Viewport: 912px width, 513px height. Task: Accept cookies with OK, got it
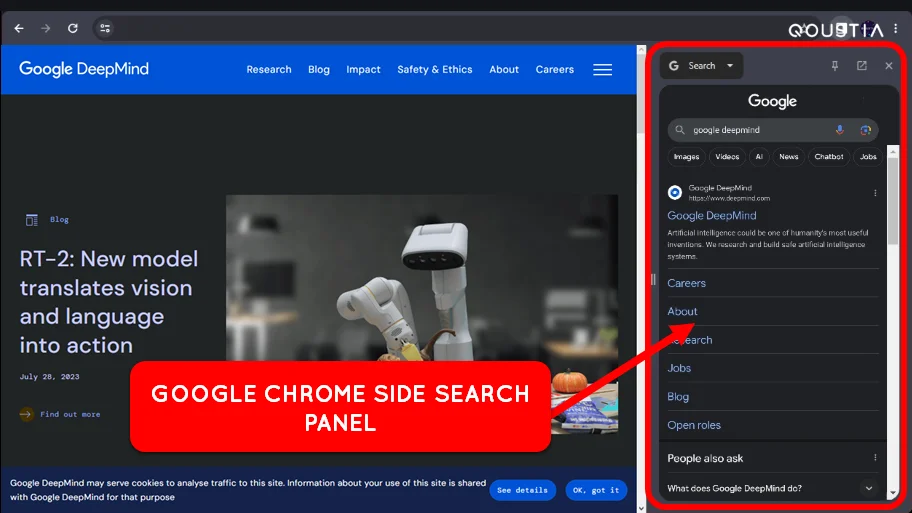tap(596, 490)
